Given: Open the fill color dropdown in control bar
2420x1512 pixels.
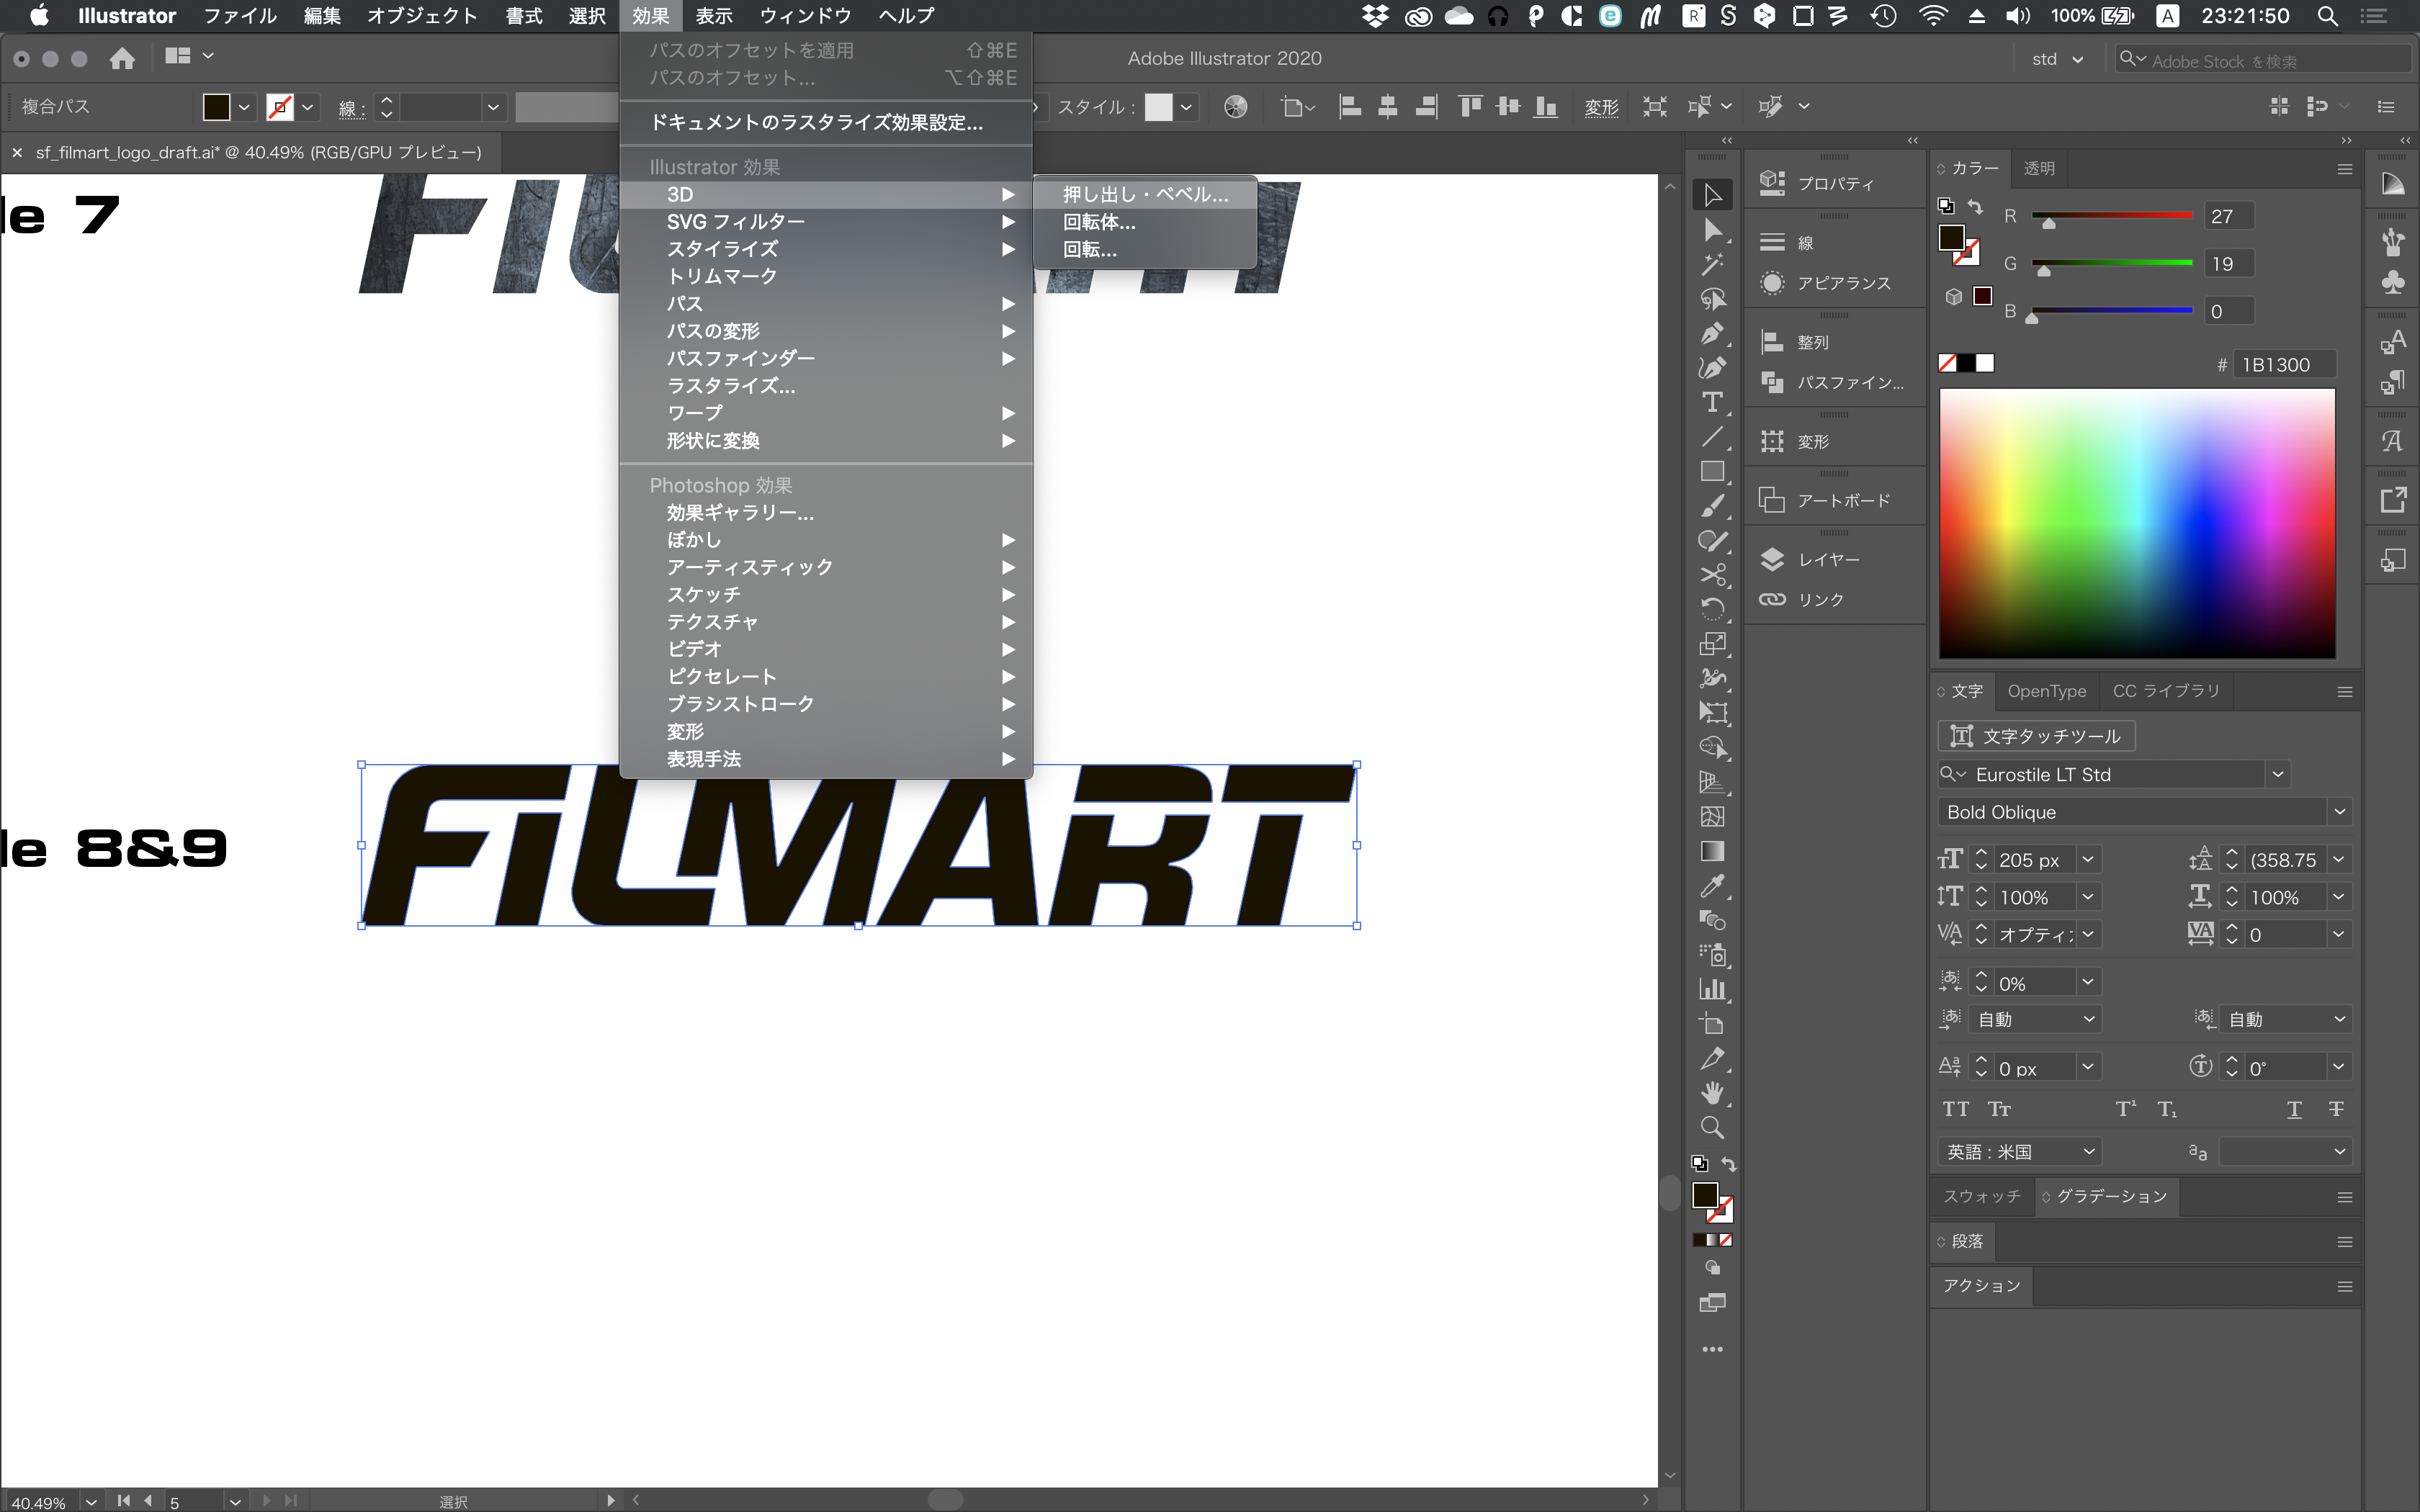Looking at the screenshot, I should (x=244, y=107).
